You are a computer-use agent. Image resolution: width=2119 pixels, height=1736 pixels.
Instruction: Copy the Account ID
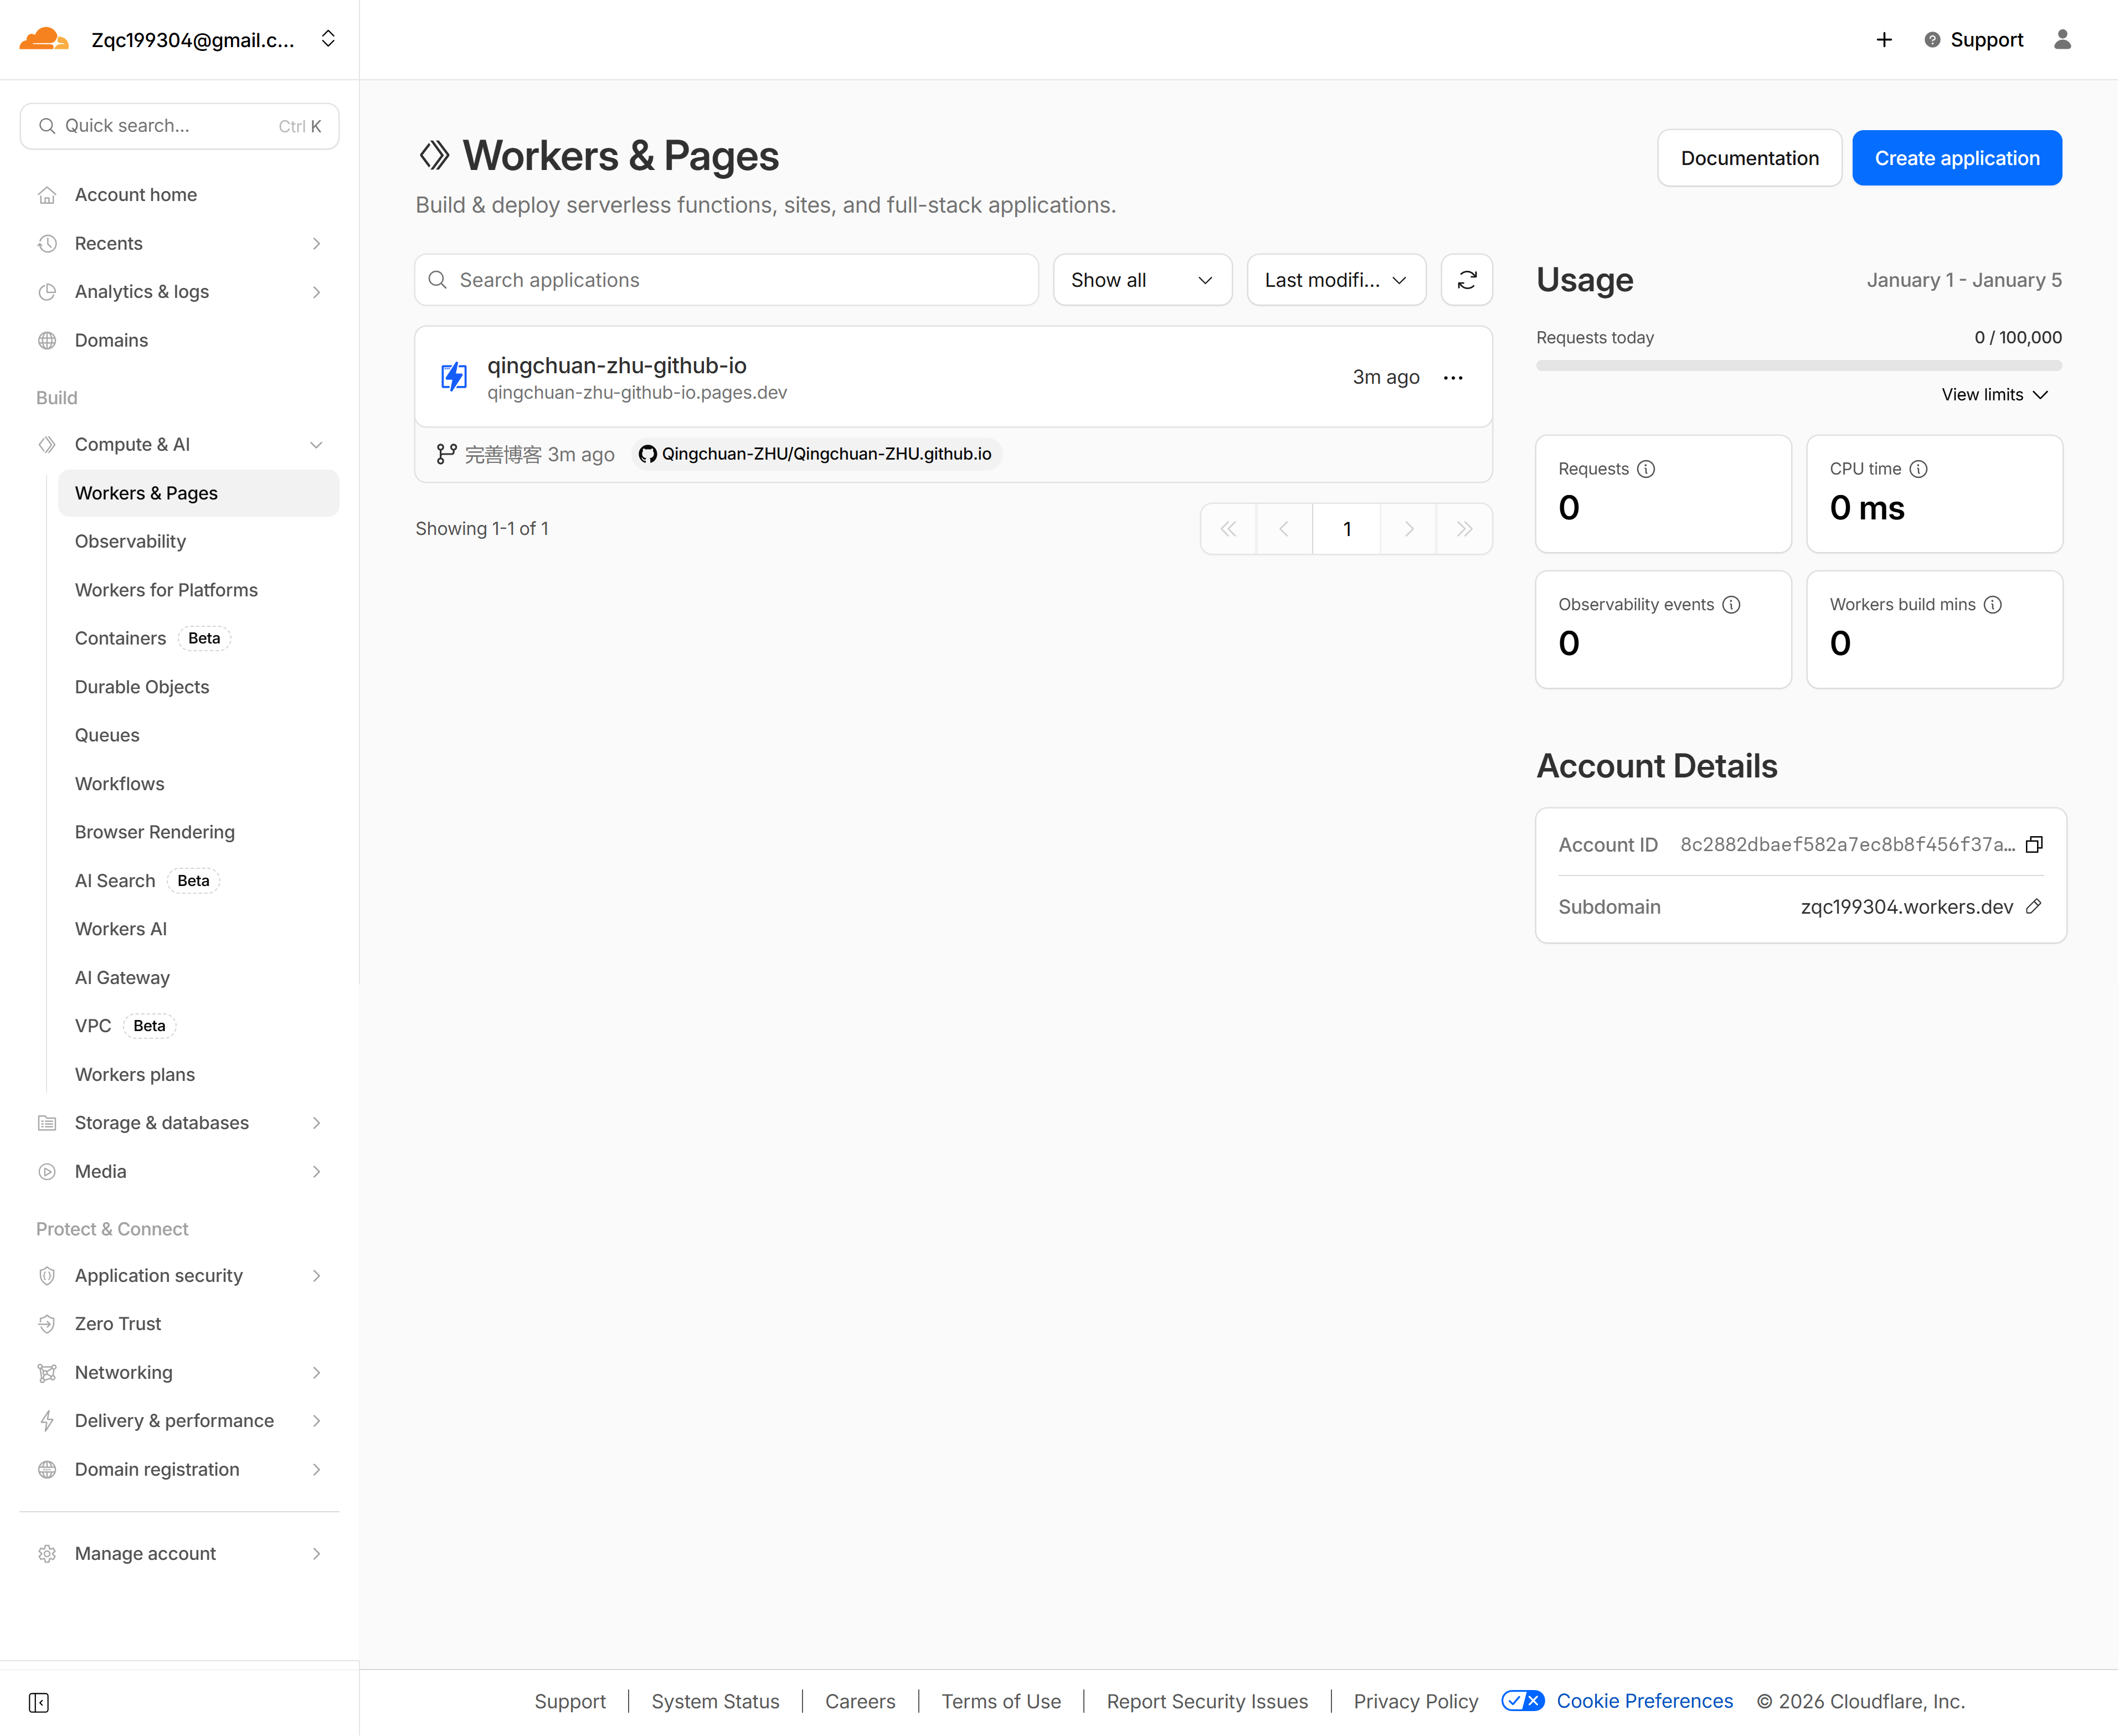[2035, 844]
